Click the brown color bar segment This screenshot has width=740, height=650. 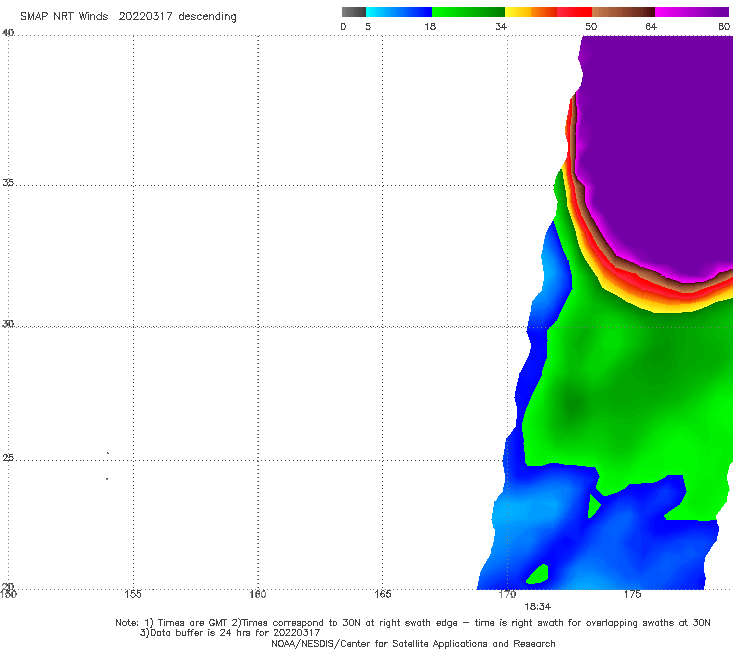623,12
